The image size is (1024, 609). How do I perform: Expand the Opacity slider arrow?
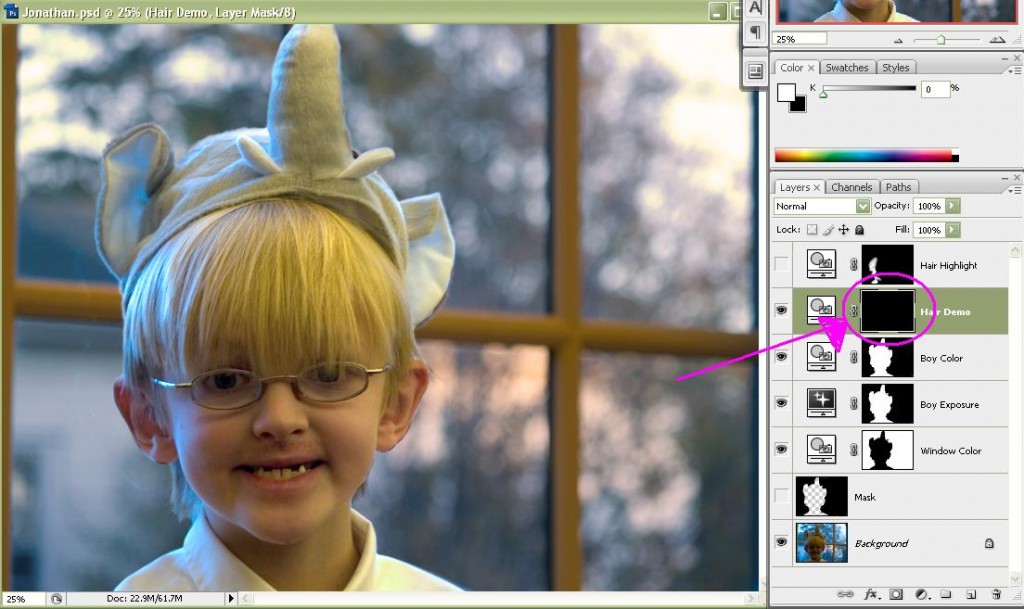tap(953, 206)
